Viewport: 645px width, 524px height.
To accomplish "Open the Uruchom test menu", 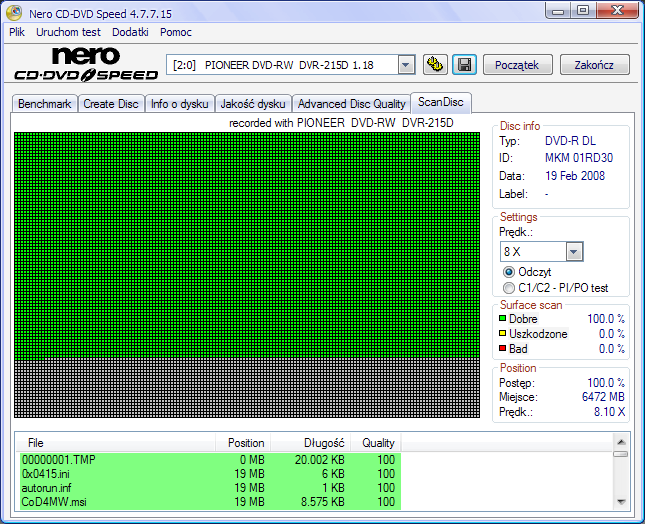I will point(68,32).
